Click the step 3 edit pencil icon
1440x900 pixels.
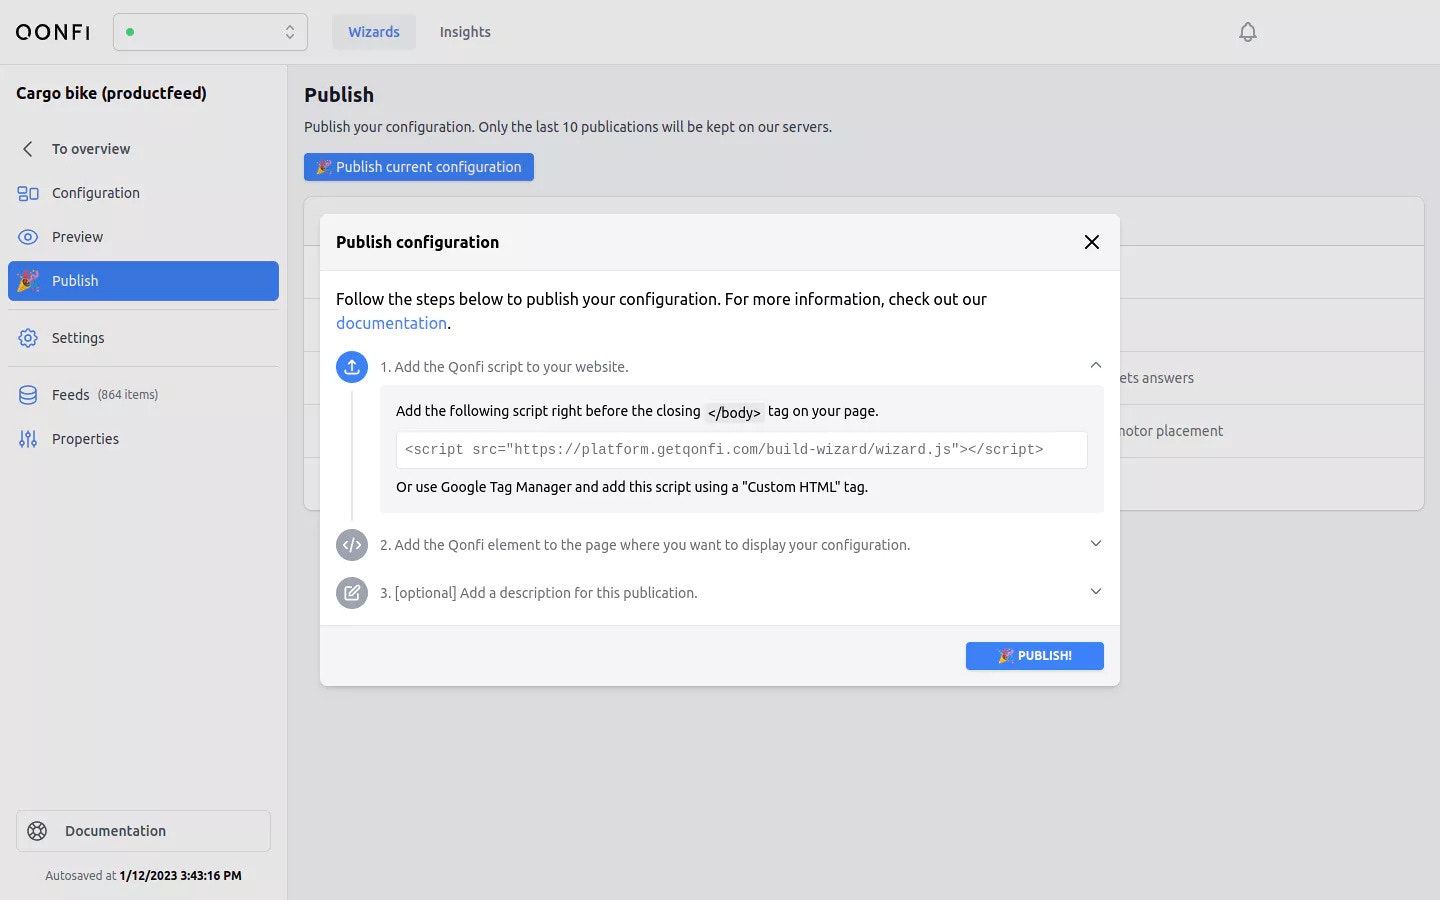tap(352, 593)
